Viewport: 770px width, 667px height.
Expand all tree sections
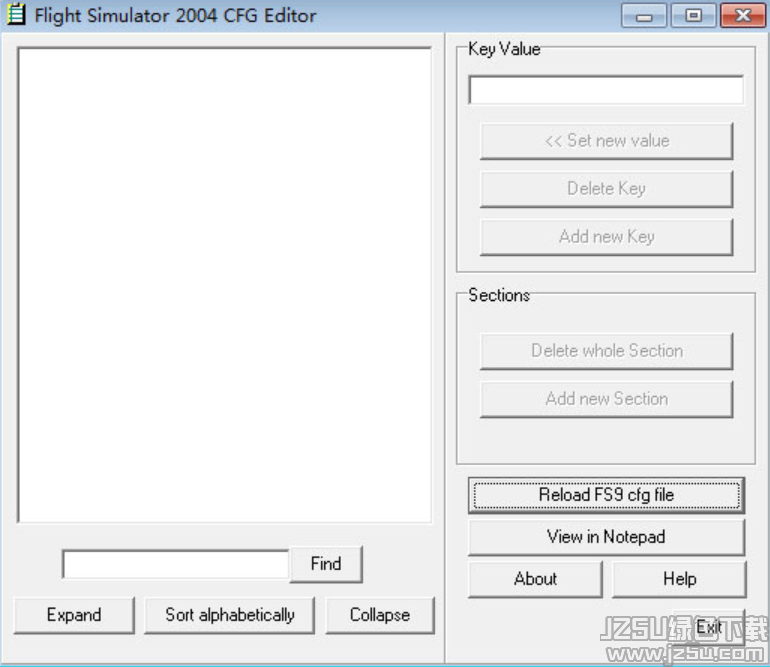coord(74,615)
